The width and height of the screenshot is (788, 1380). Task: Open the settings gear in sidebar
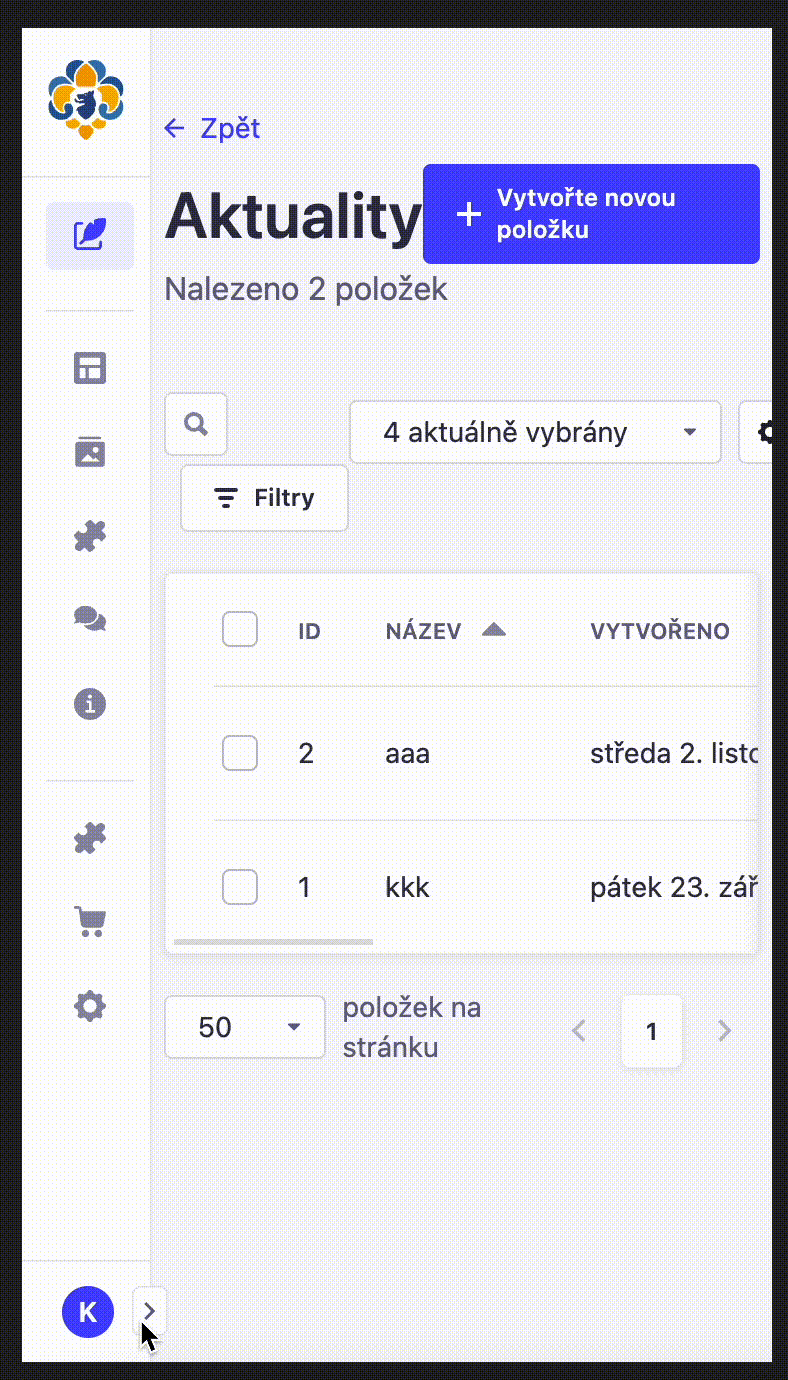pyautogui.click(x=90, y=1006)
